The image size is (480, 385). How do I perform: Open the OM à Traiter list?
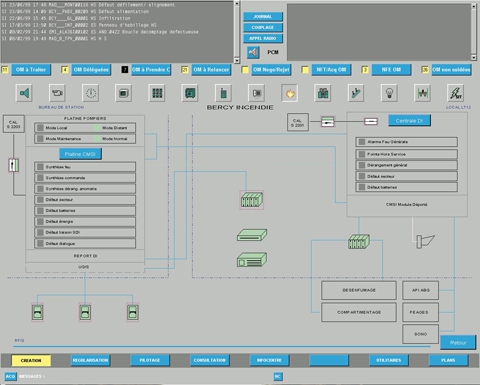click(31, 70)
